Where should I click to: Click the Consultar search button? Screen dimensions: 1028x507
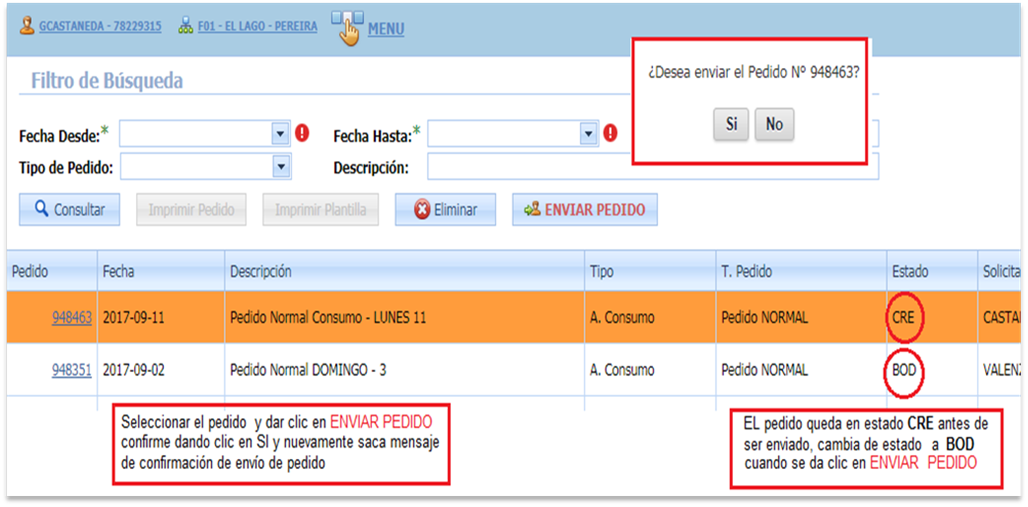click(x=69, y=210)
